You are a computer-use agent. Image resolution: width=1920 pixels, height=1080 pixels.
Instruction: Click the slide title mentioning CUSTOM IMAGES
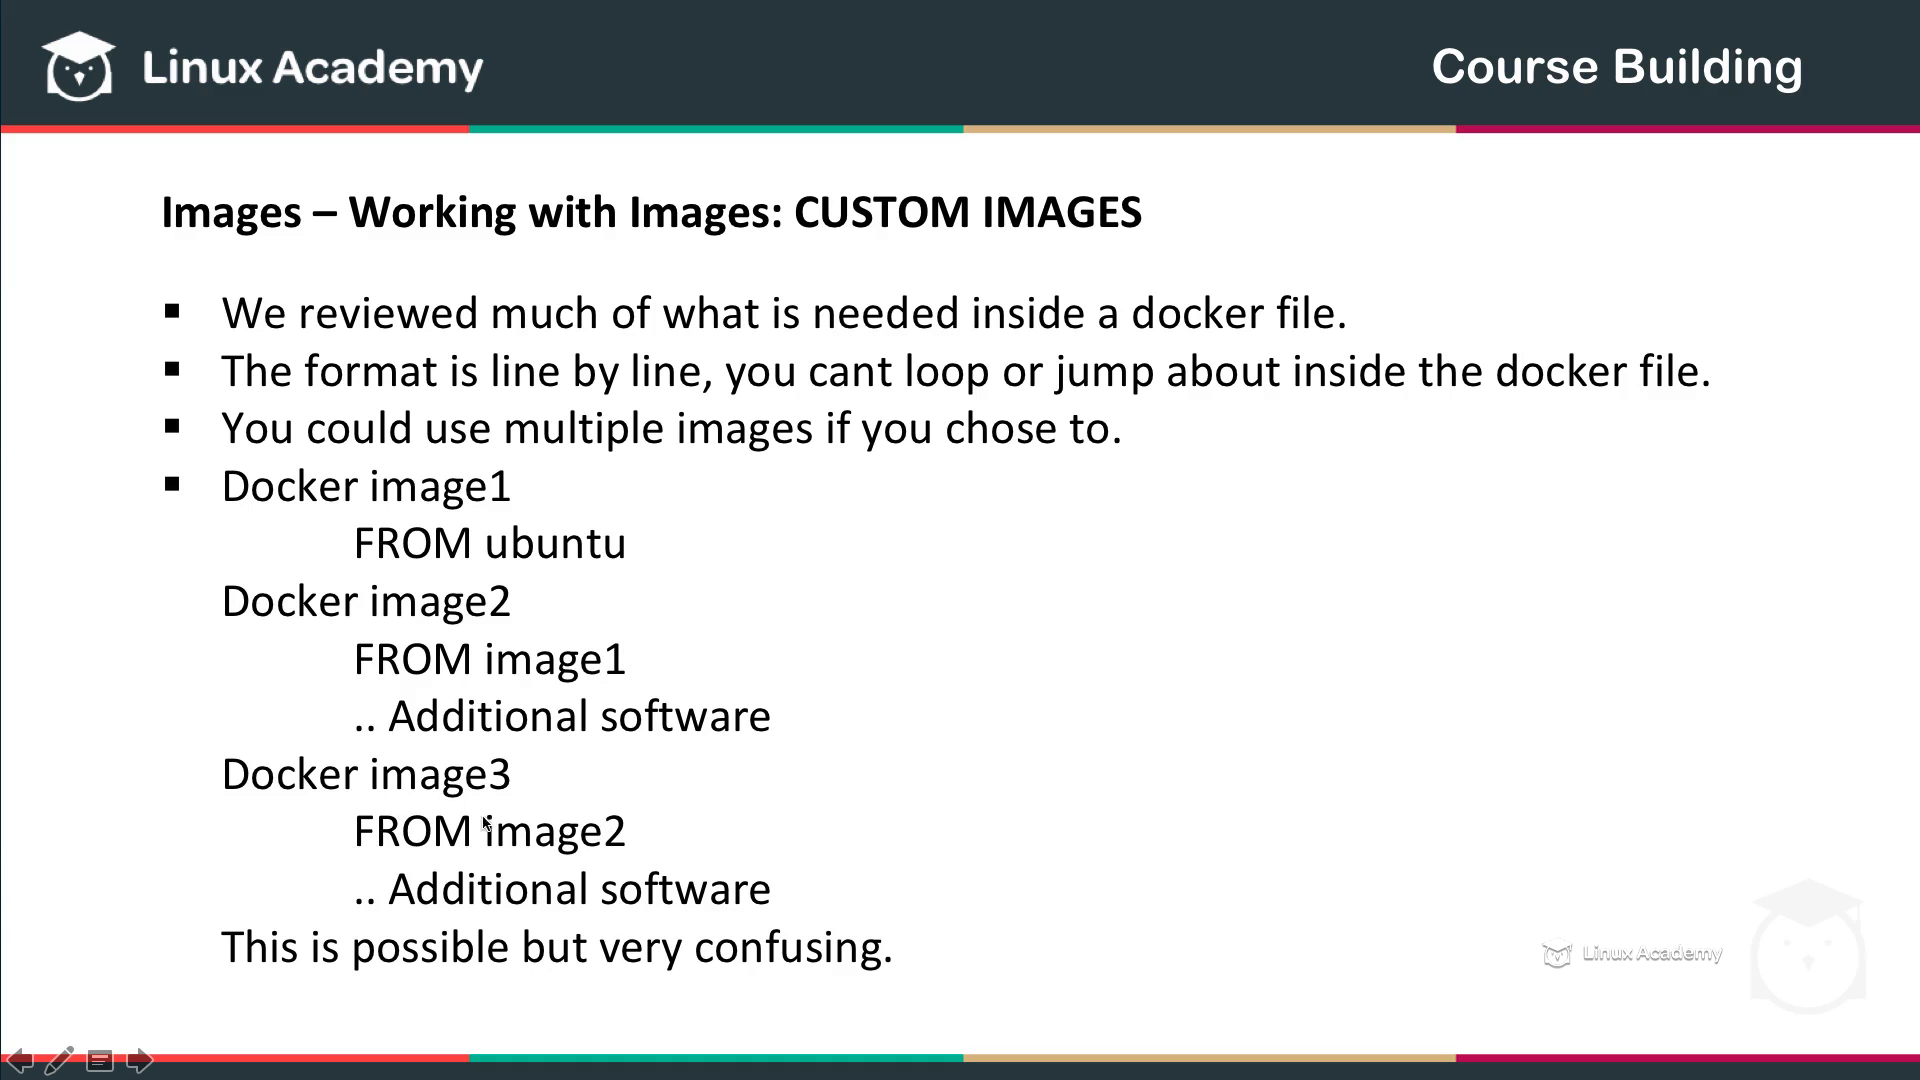tap(651, 212)
